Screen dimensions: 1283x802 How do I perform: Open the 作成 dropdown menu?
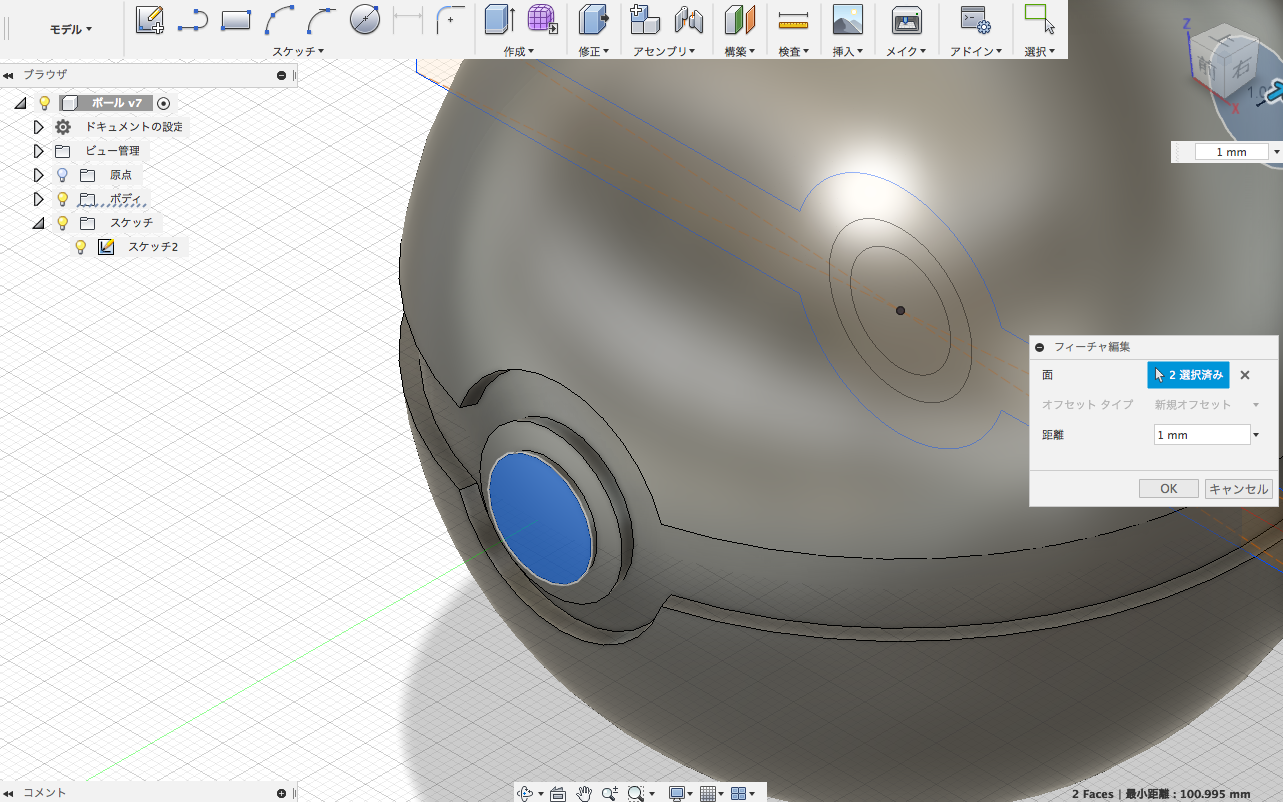(519, 51)
